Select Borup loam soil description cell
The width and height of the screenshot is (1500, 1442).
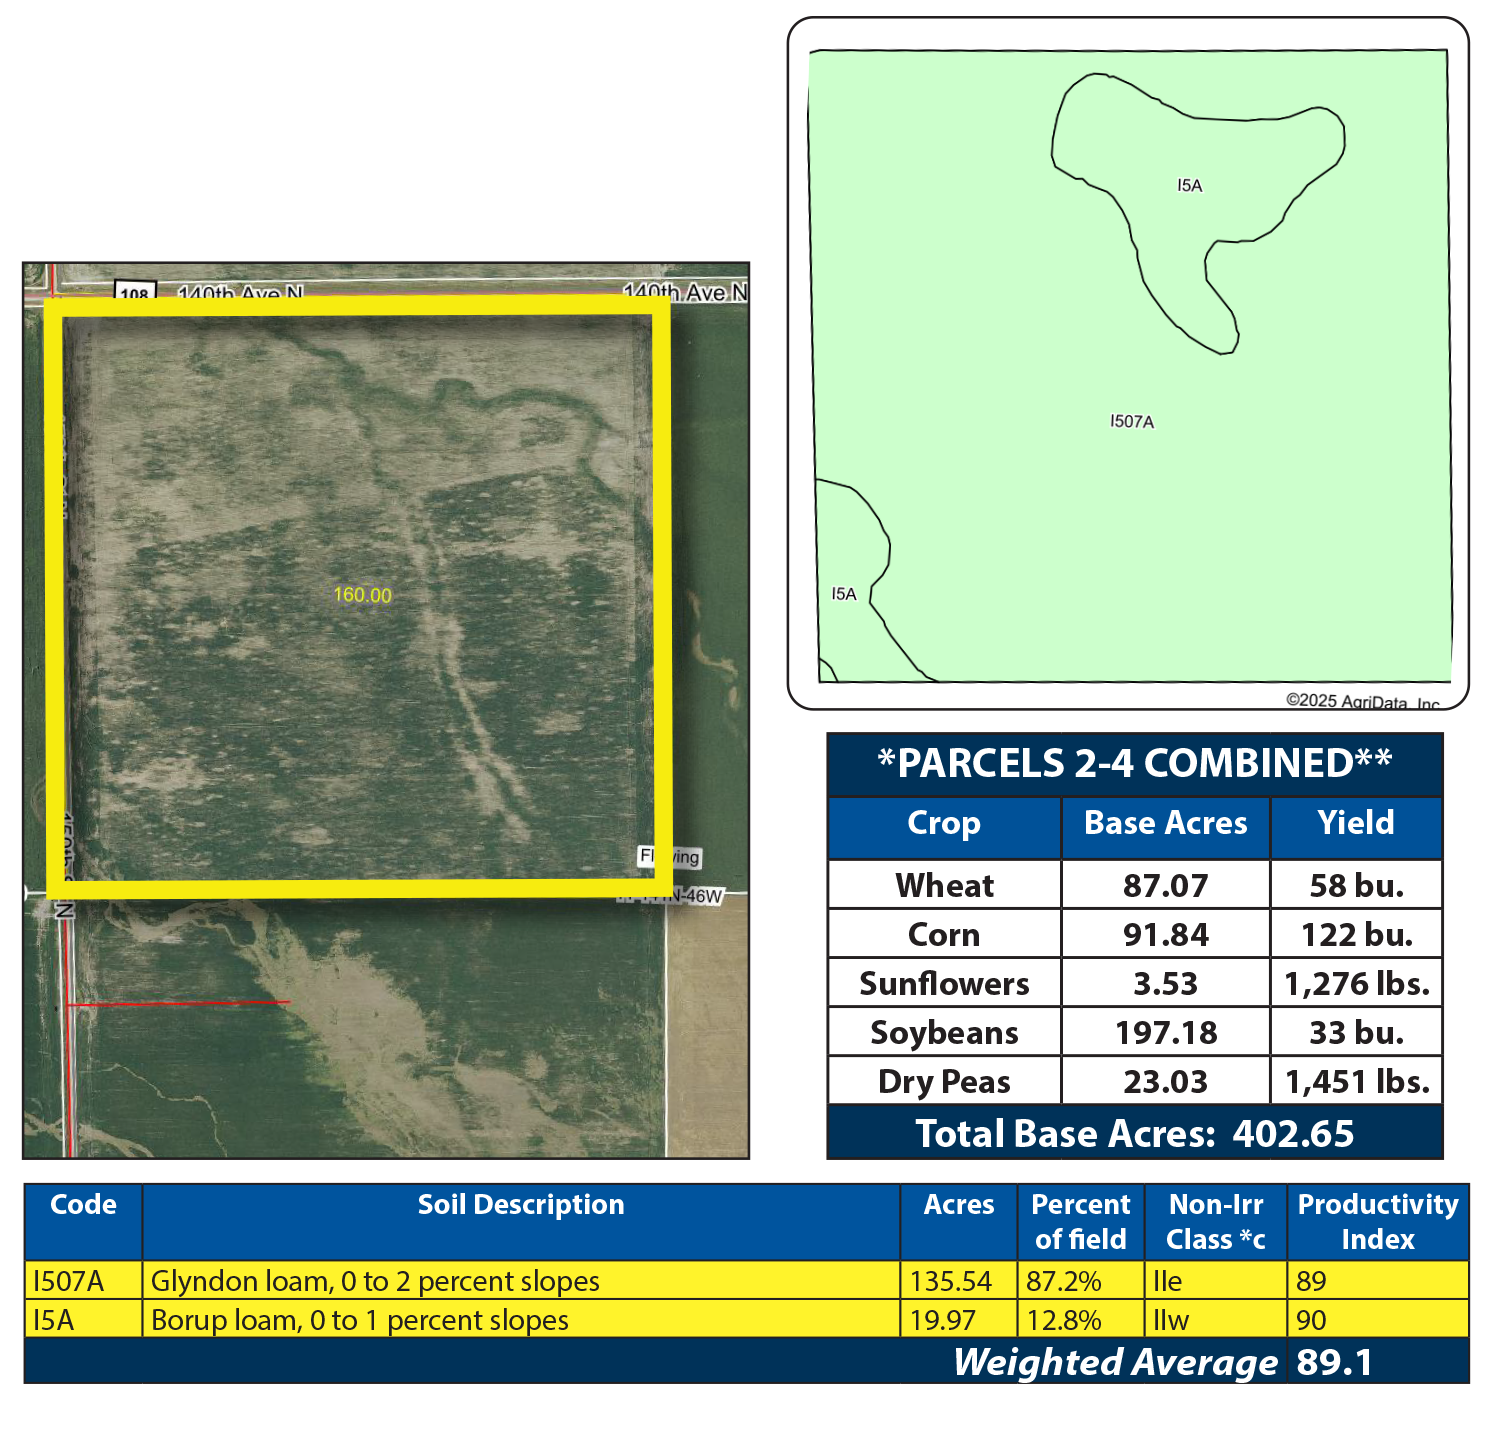click(359, 1320)
